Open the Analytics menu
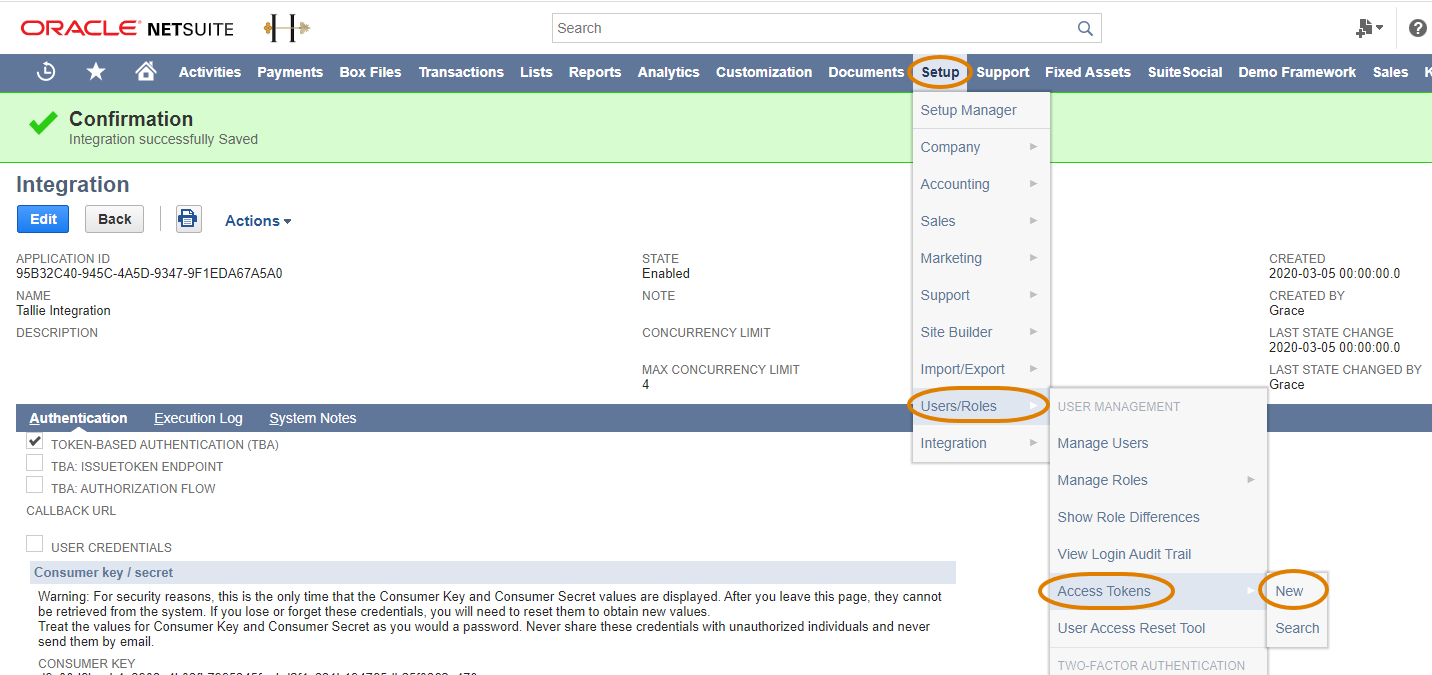 click(669, 72)
